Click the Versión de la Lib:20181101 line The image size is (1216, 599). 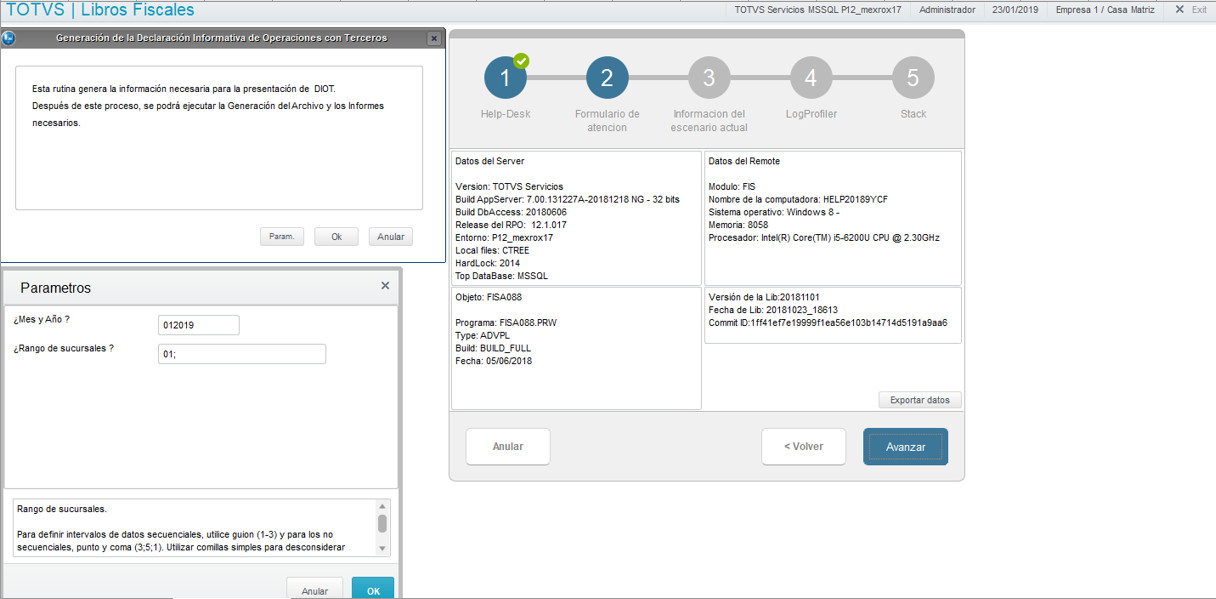pyautogui.click(x=764, y=297)
